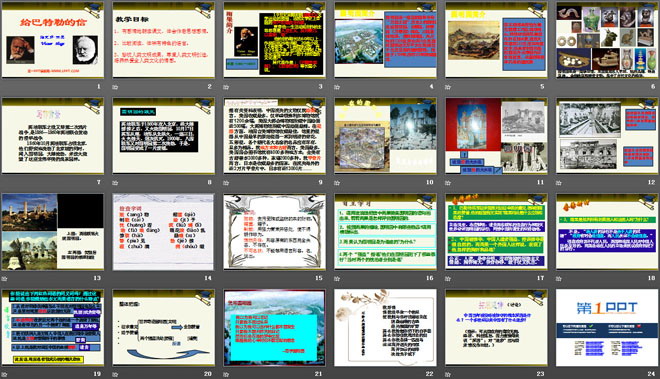
Task: Click the animation star icon under slide 13
Action: pyautogui.click(x=5, y=278)
